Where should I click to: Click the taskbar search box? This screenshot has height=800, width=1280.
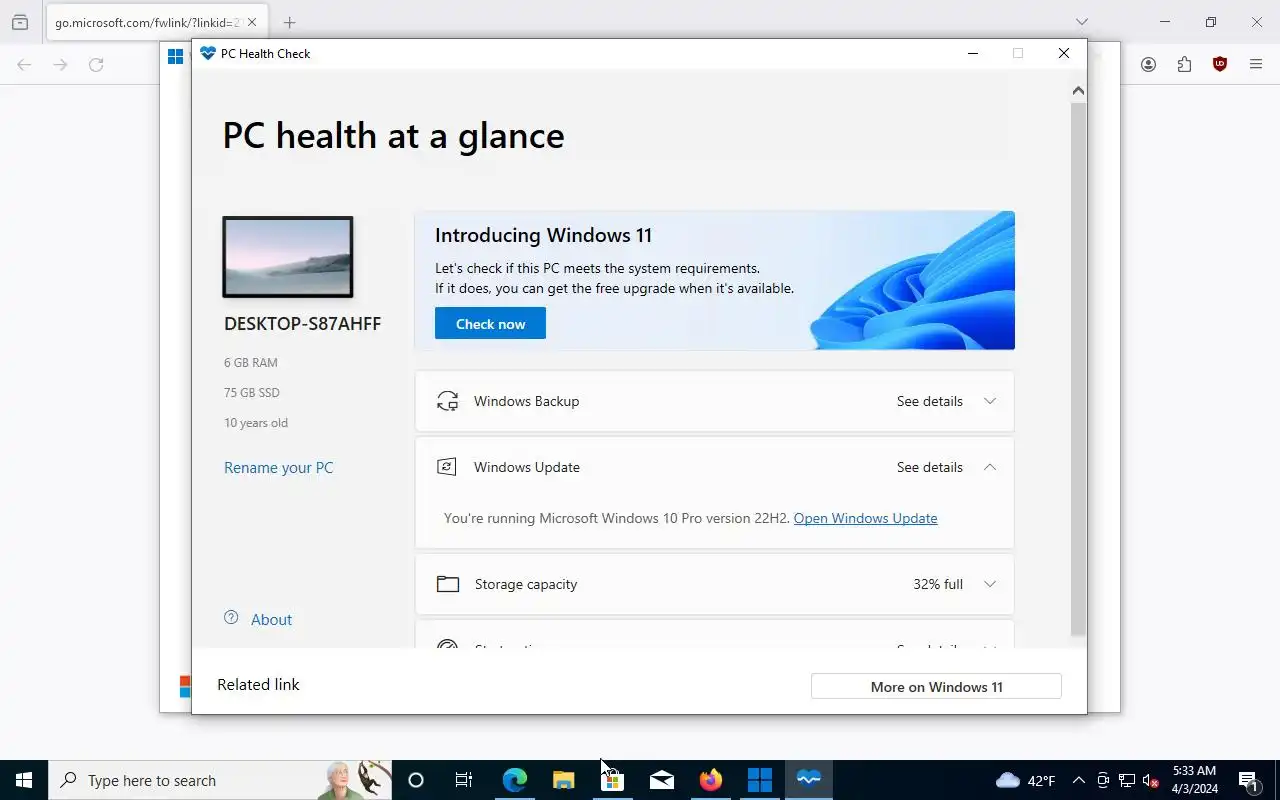pos(220,780)
